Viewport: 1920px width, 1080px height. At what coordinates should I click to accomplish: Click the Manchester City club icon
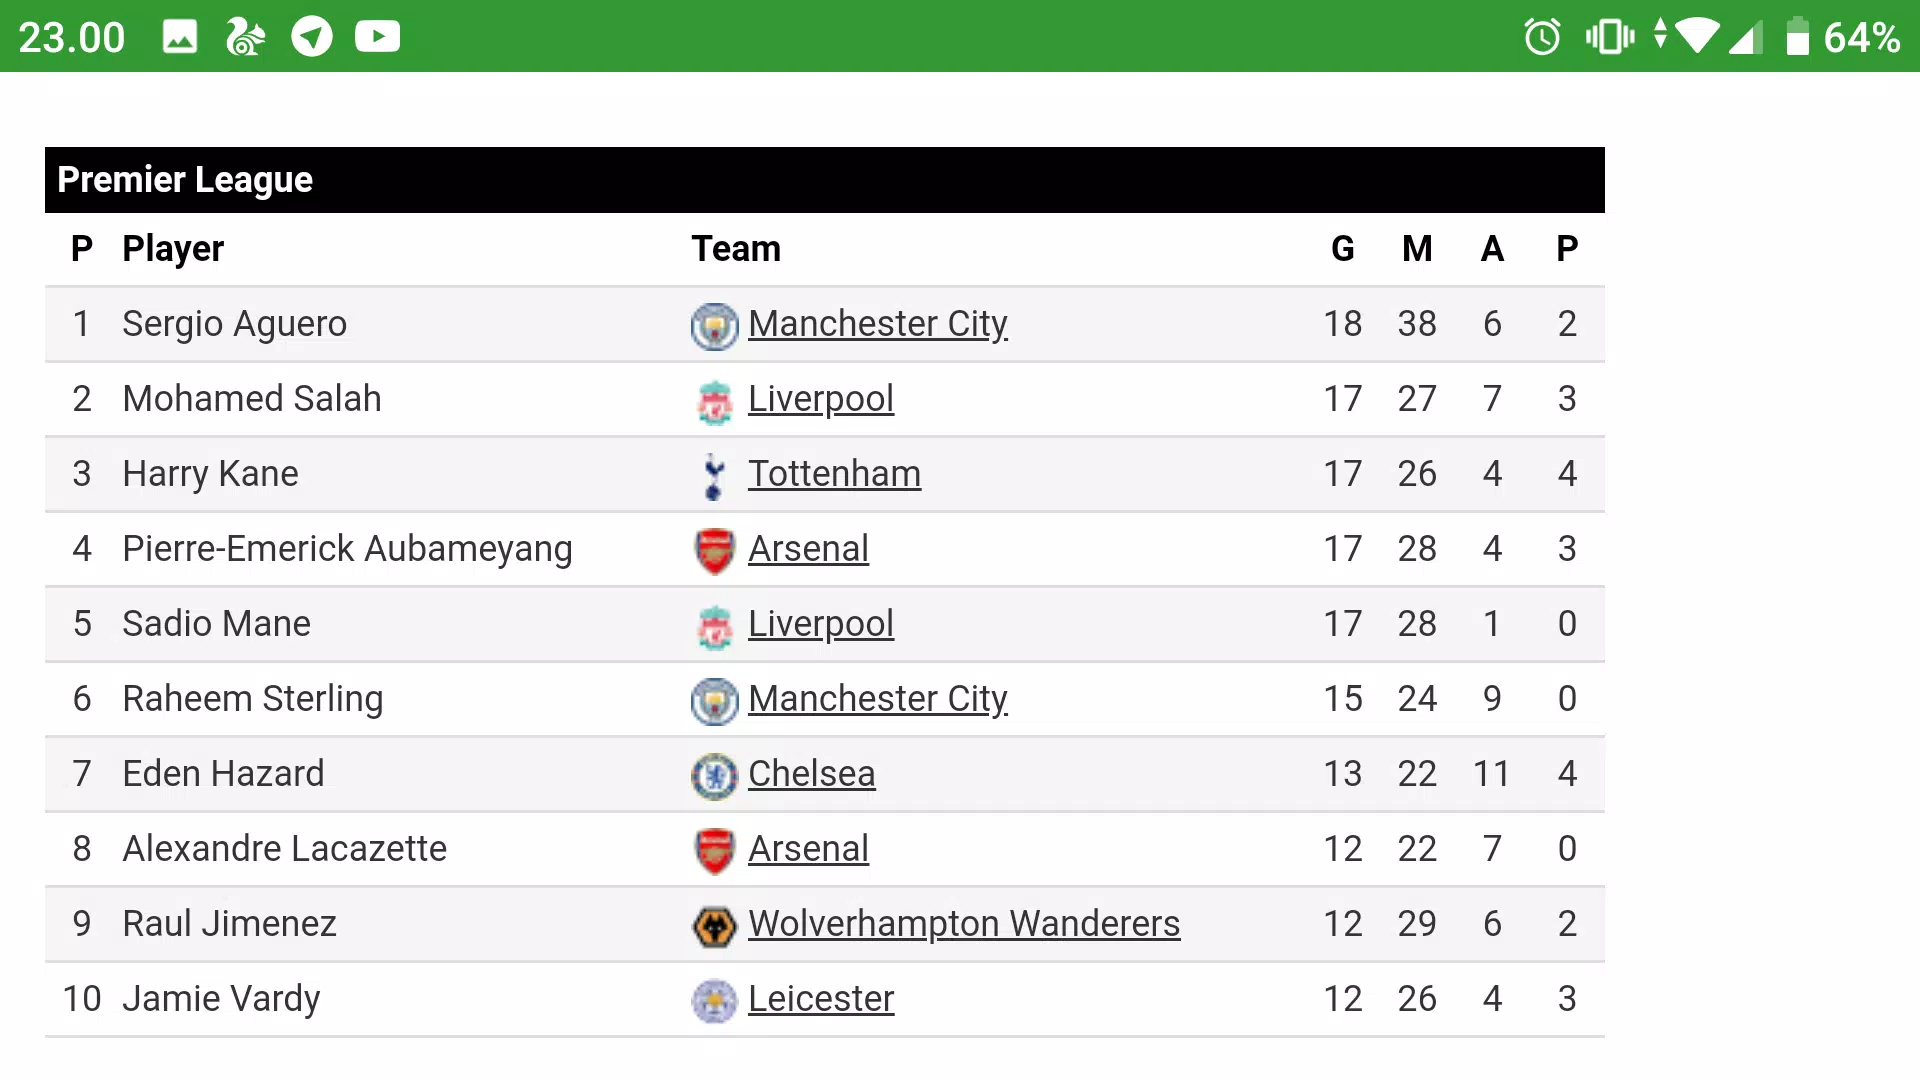point(713,324)
